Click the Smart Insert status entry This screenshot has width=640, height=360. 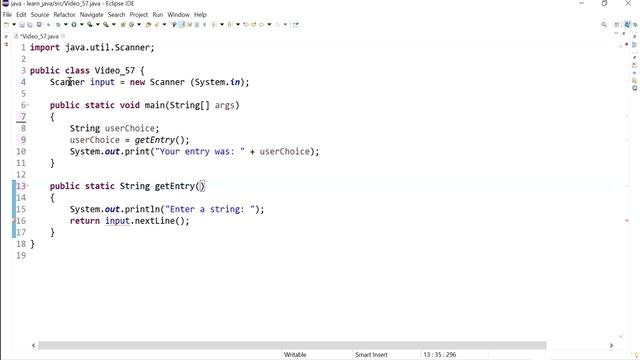[x=371, y=355]
